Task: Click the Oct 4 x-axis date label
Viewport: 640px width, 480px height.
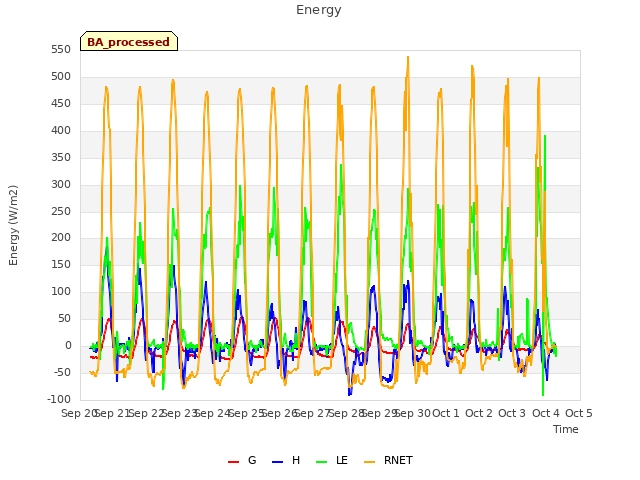Action: tap(546, 413)
